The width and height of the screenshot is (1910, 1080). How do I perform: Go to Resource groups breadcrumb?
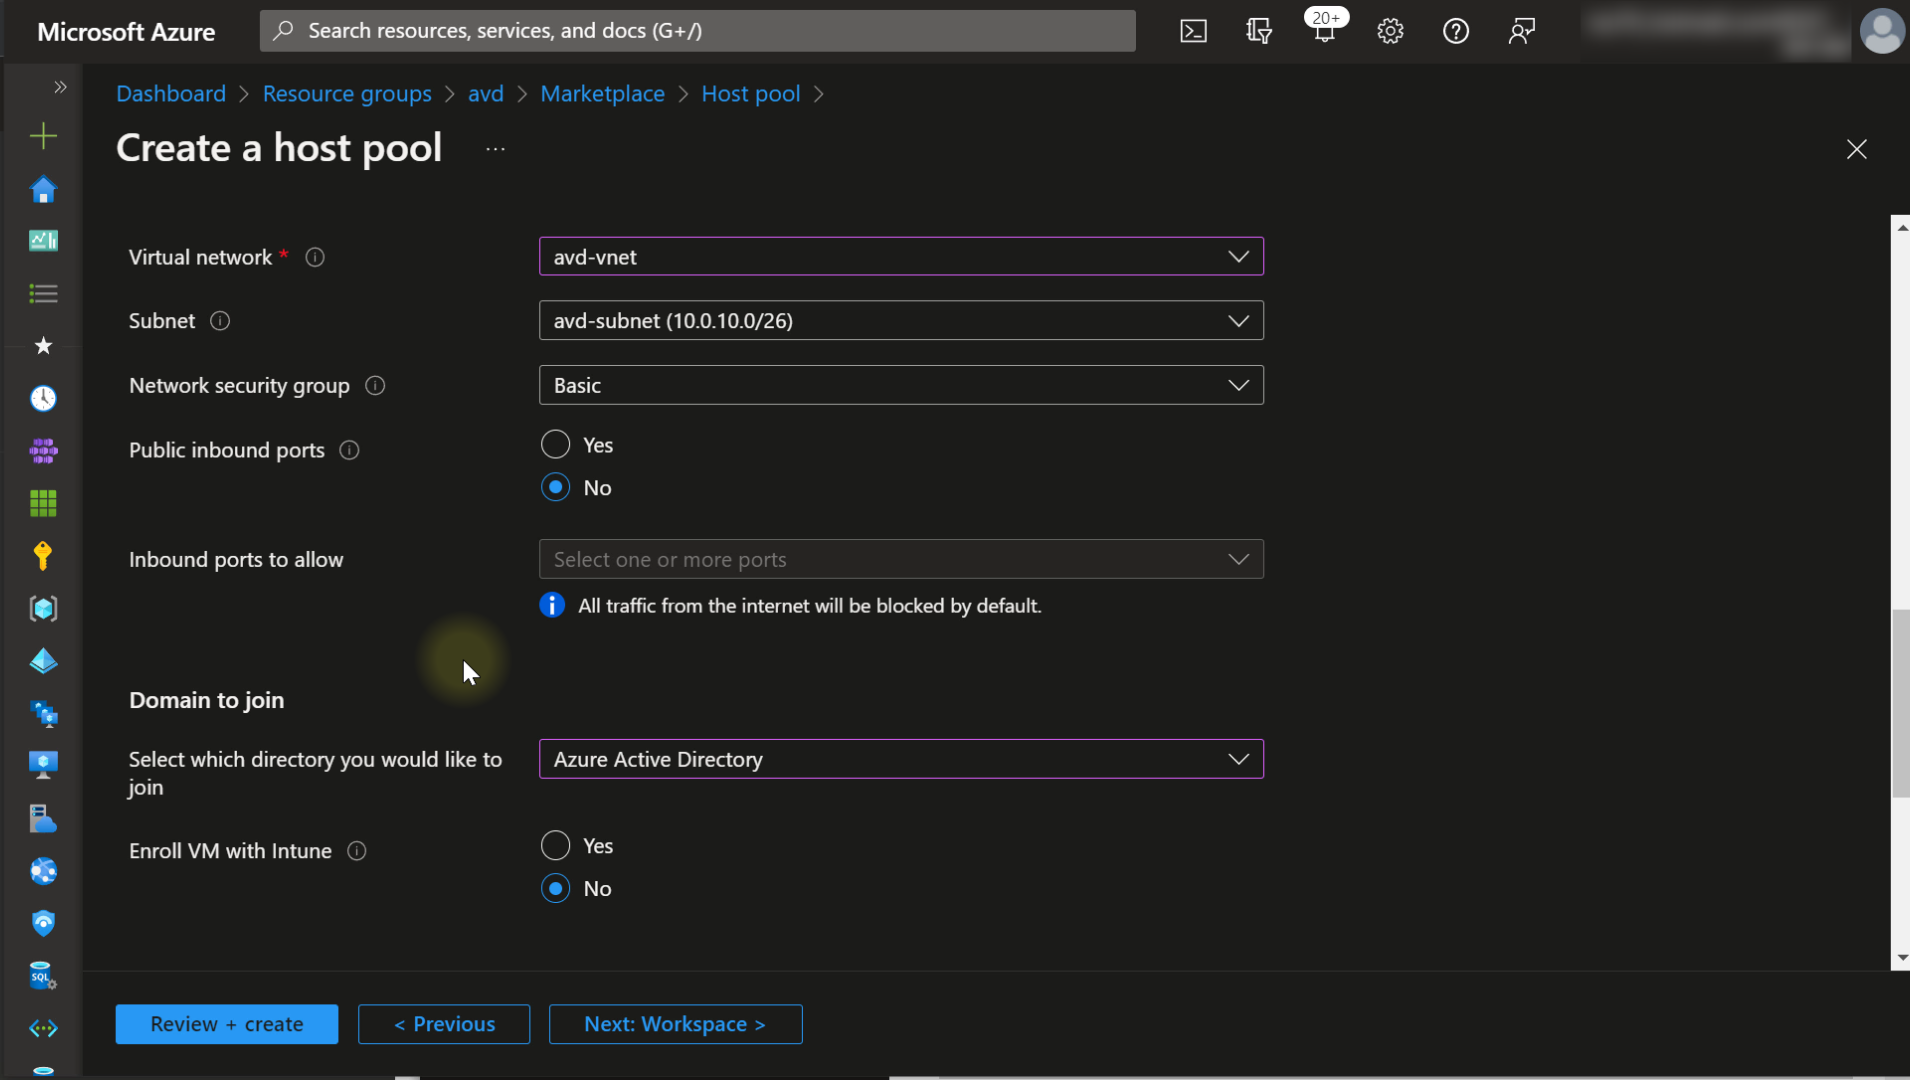pos(347,94)
